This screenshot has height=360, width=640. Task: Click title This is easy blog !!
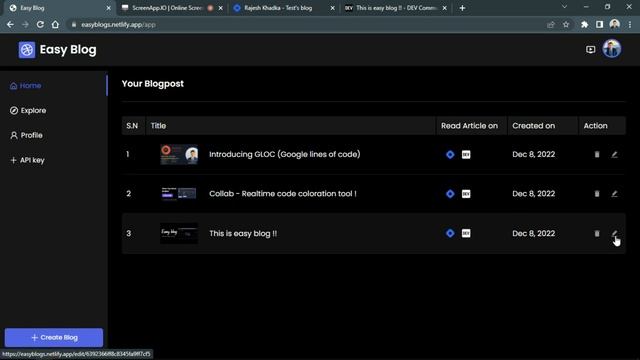pyautogui.click(x=243, y=233)
